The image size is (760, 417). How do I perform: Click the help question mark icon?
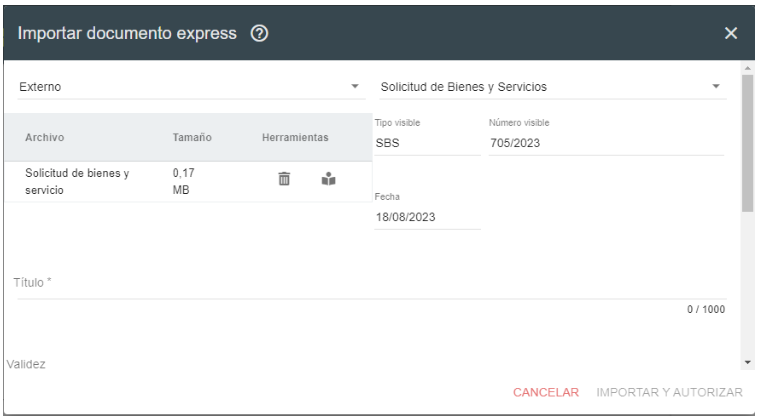[259, 33]
